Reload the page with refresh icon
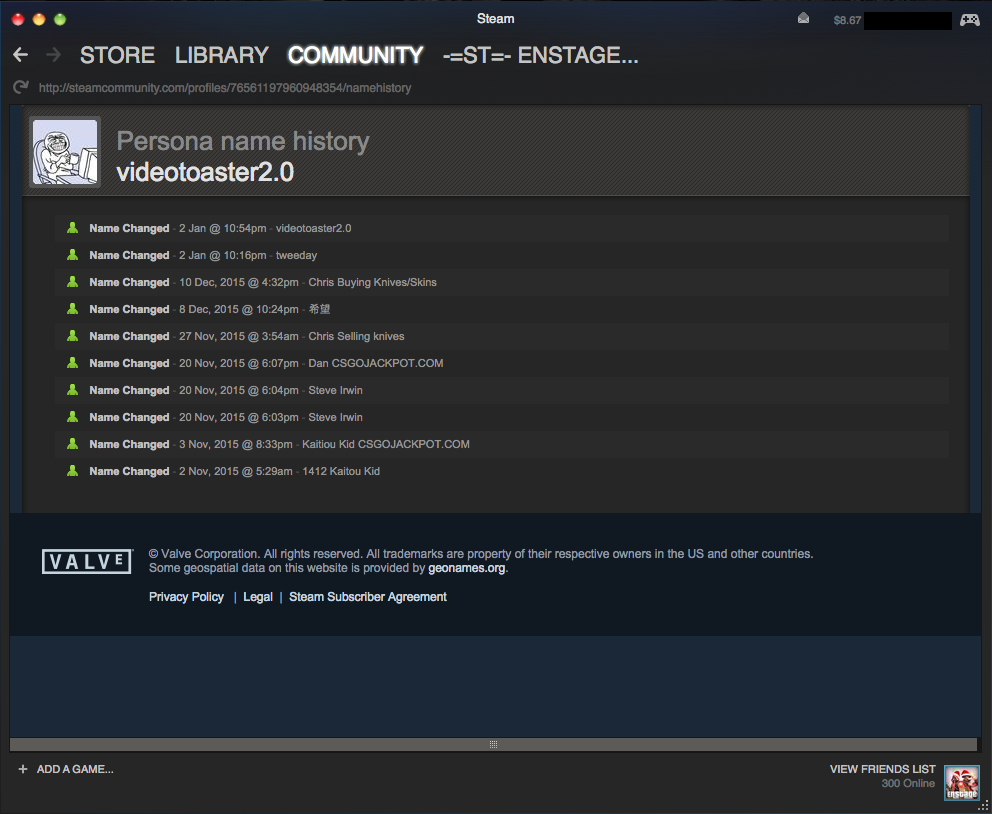The height and width of the screenshot is (814, 992). pos(21,88)
